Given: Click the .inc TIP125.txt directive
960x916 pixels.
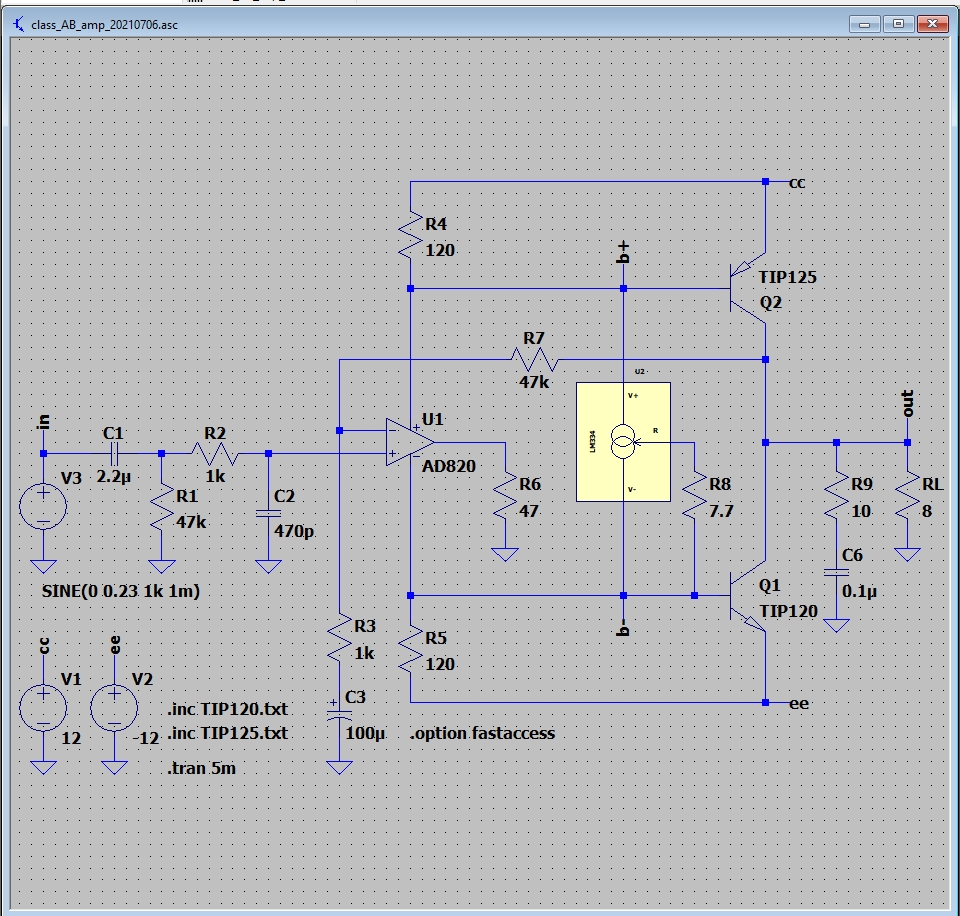Looking at the screenshot, I should point(227,733).
